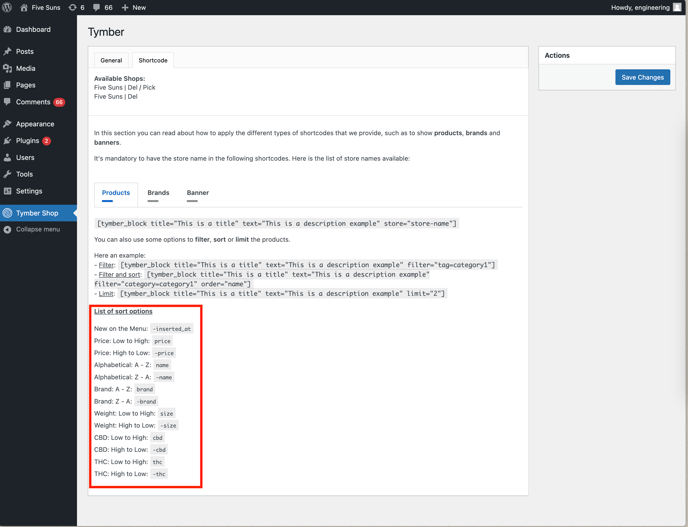Screen dimensions: 688x527
Task: Click the user avatar in top bar
Action: tap(677, 7)
